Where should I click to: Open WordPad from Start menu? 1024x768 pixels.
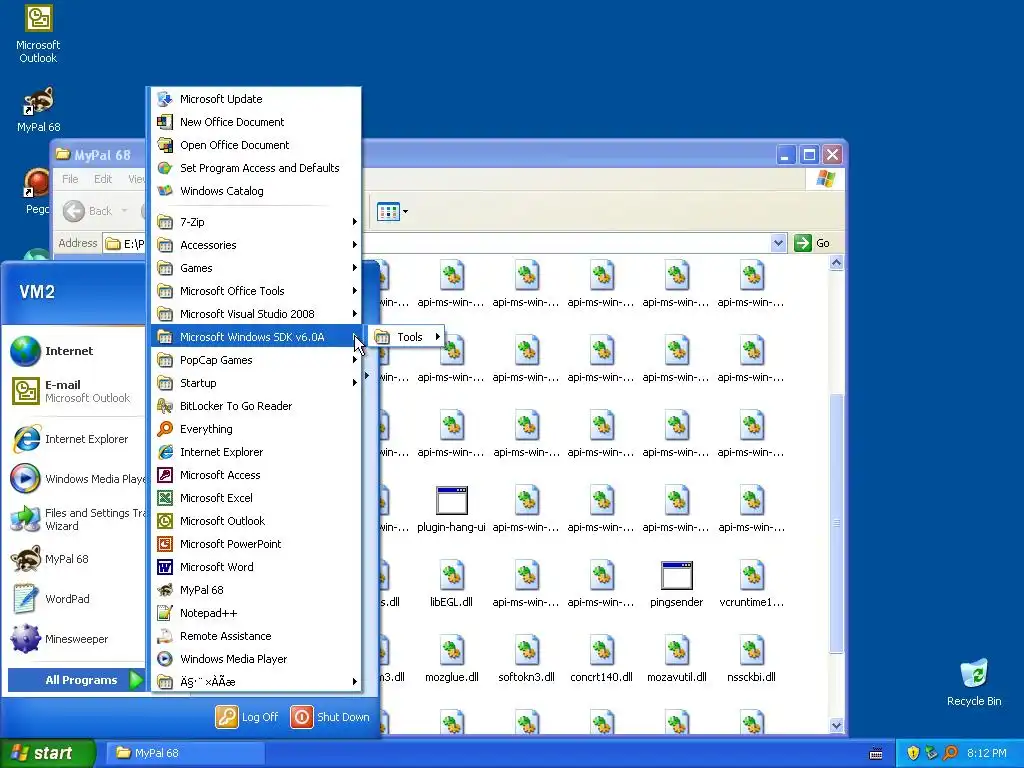click(x=76, y=599)
